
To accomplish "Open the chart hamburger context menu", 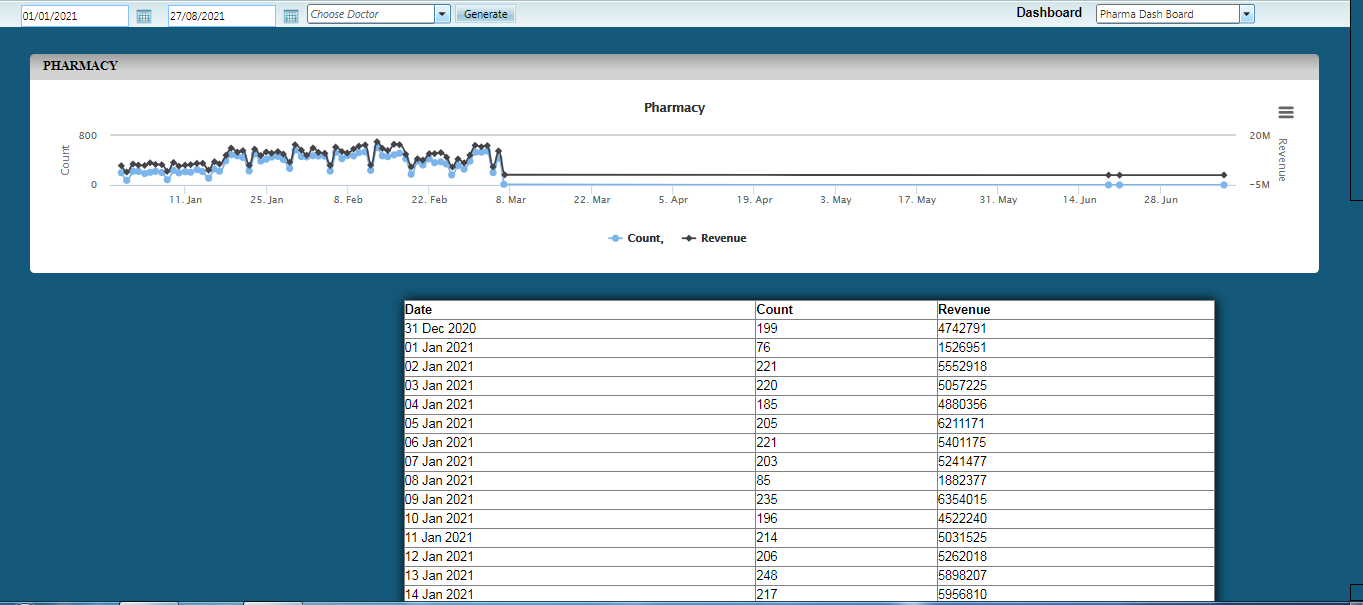I will [x=1286, y=113].
